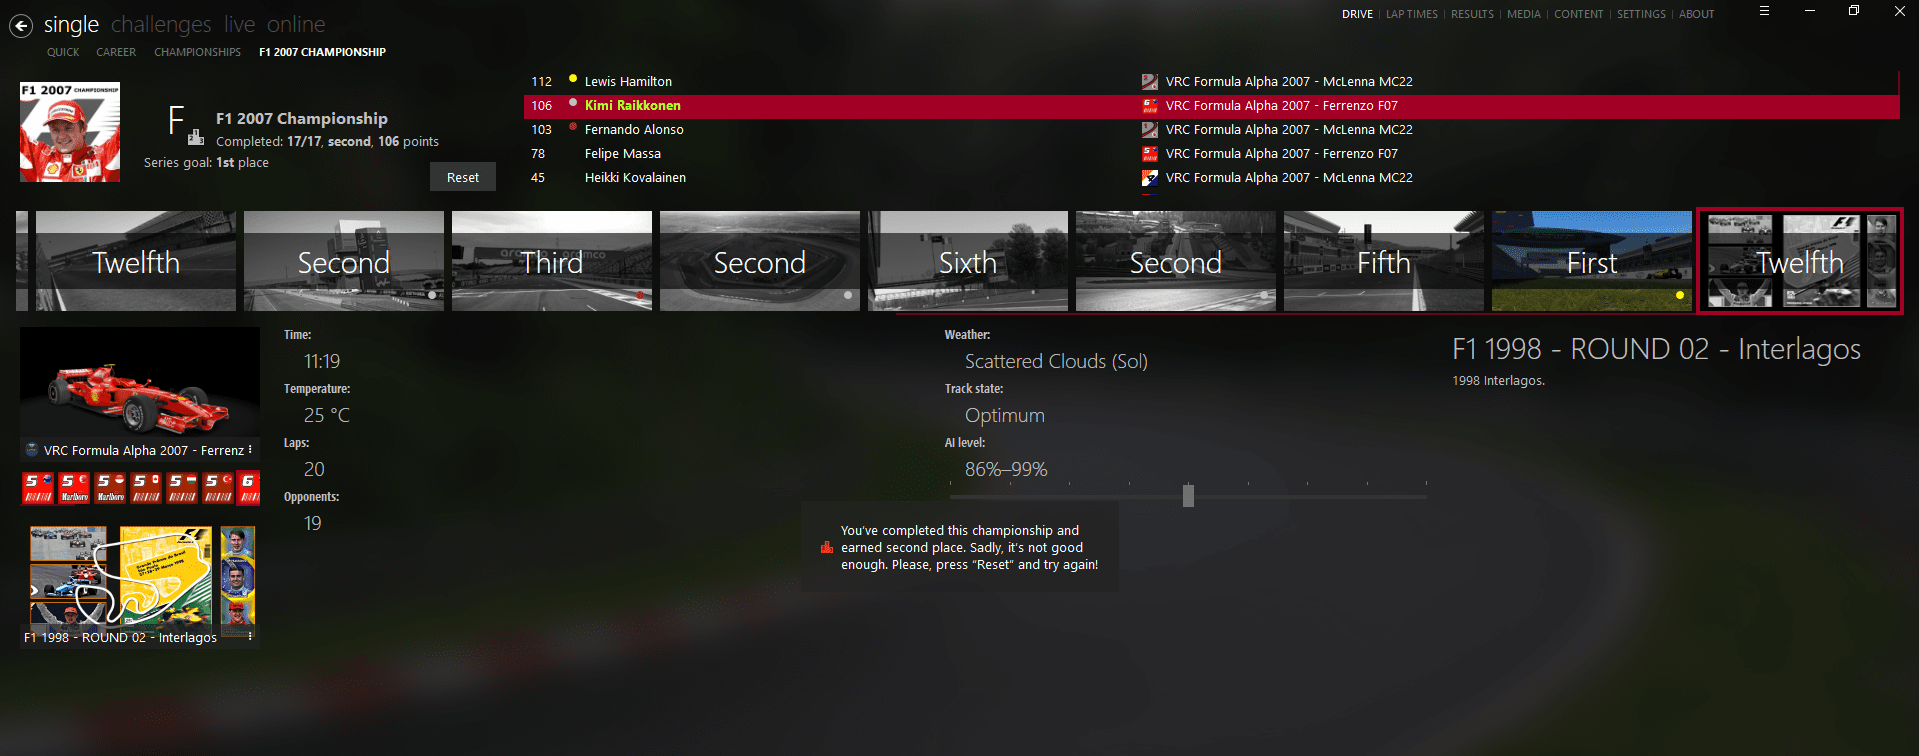
Task: Open the three-dot menu beside the Interlagos track
Action: coord(250,634)
